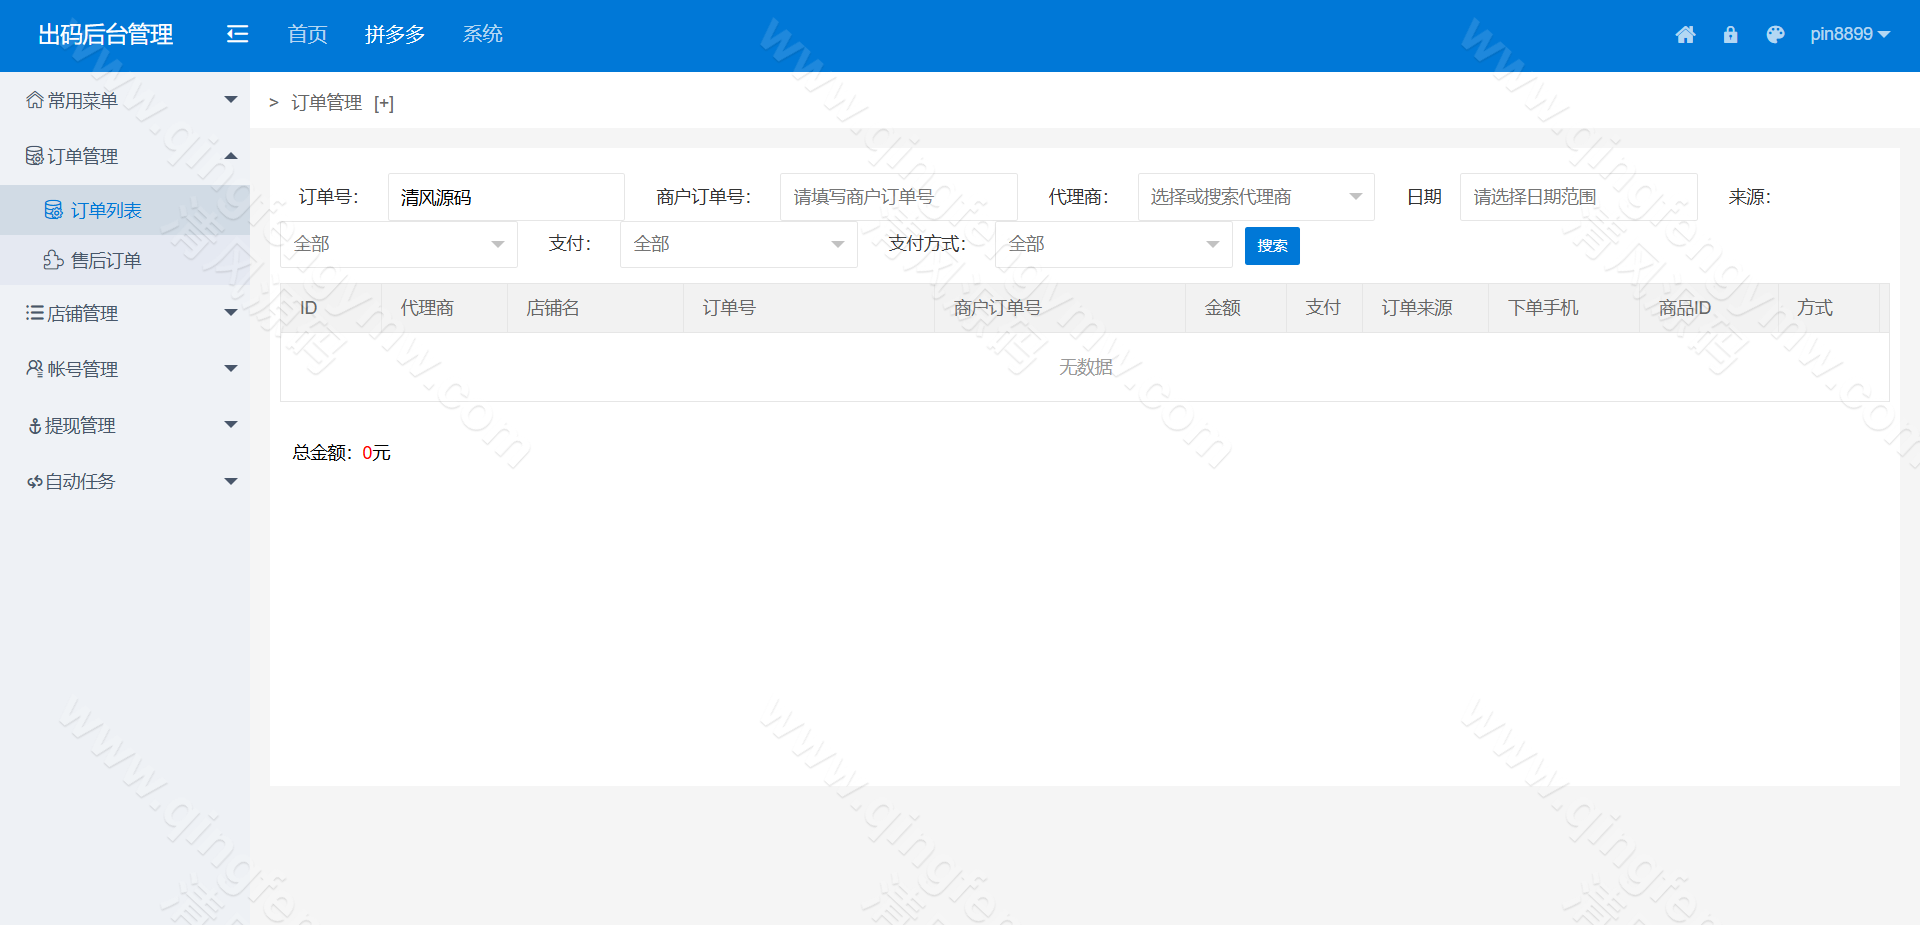Screen dimensions: 1920x925
Task: Collapse the sidebar with the hamburger icon
Action: [237, 33]
